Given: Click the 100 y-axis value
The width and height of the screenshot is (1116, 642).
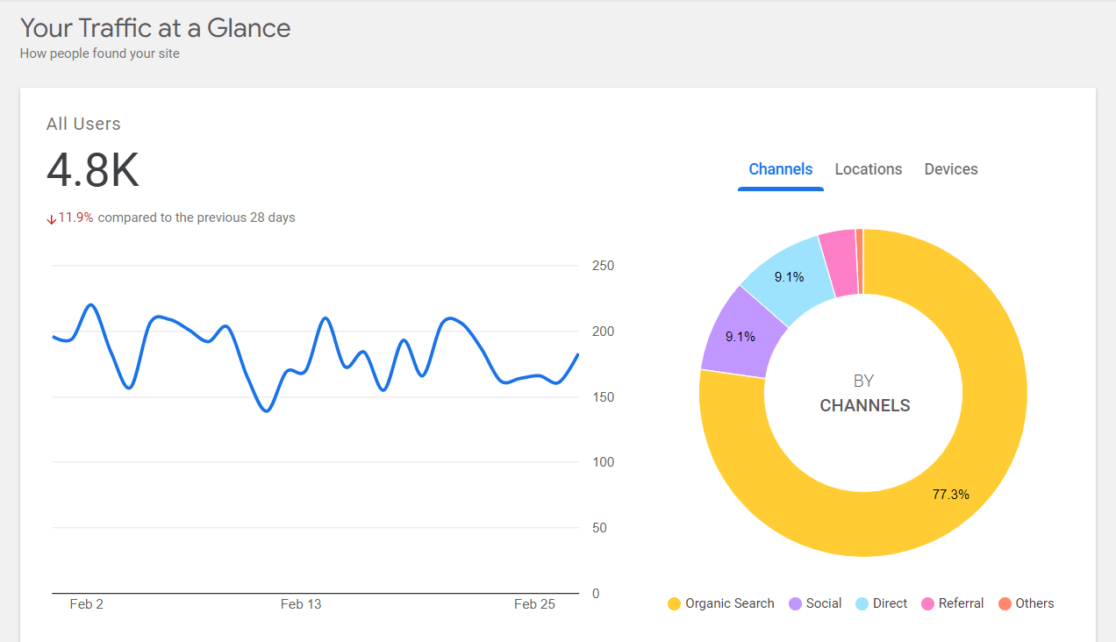Looking at the screenshot, I should click(603, 462).
